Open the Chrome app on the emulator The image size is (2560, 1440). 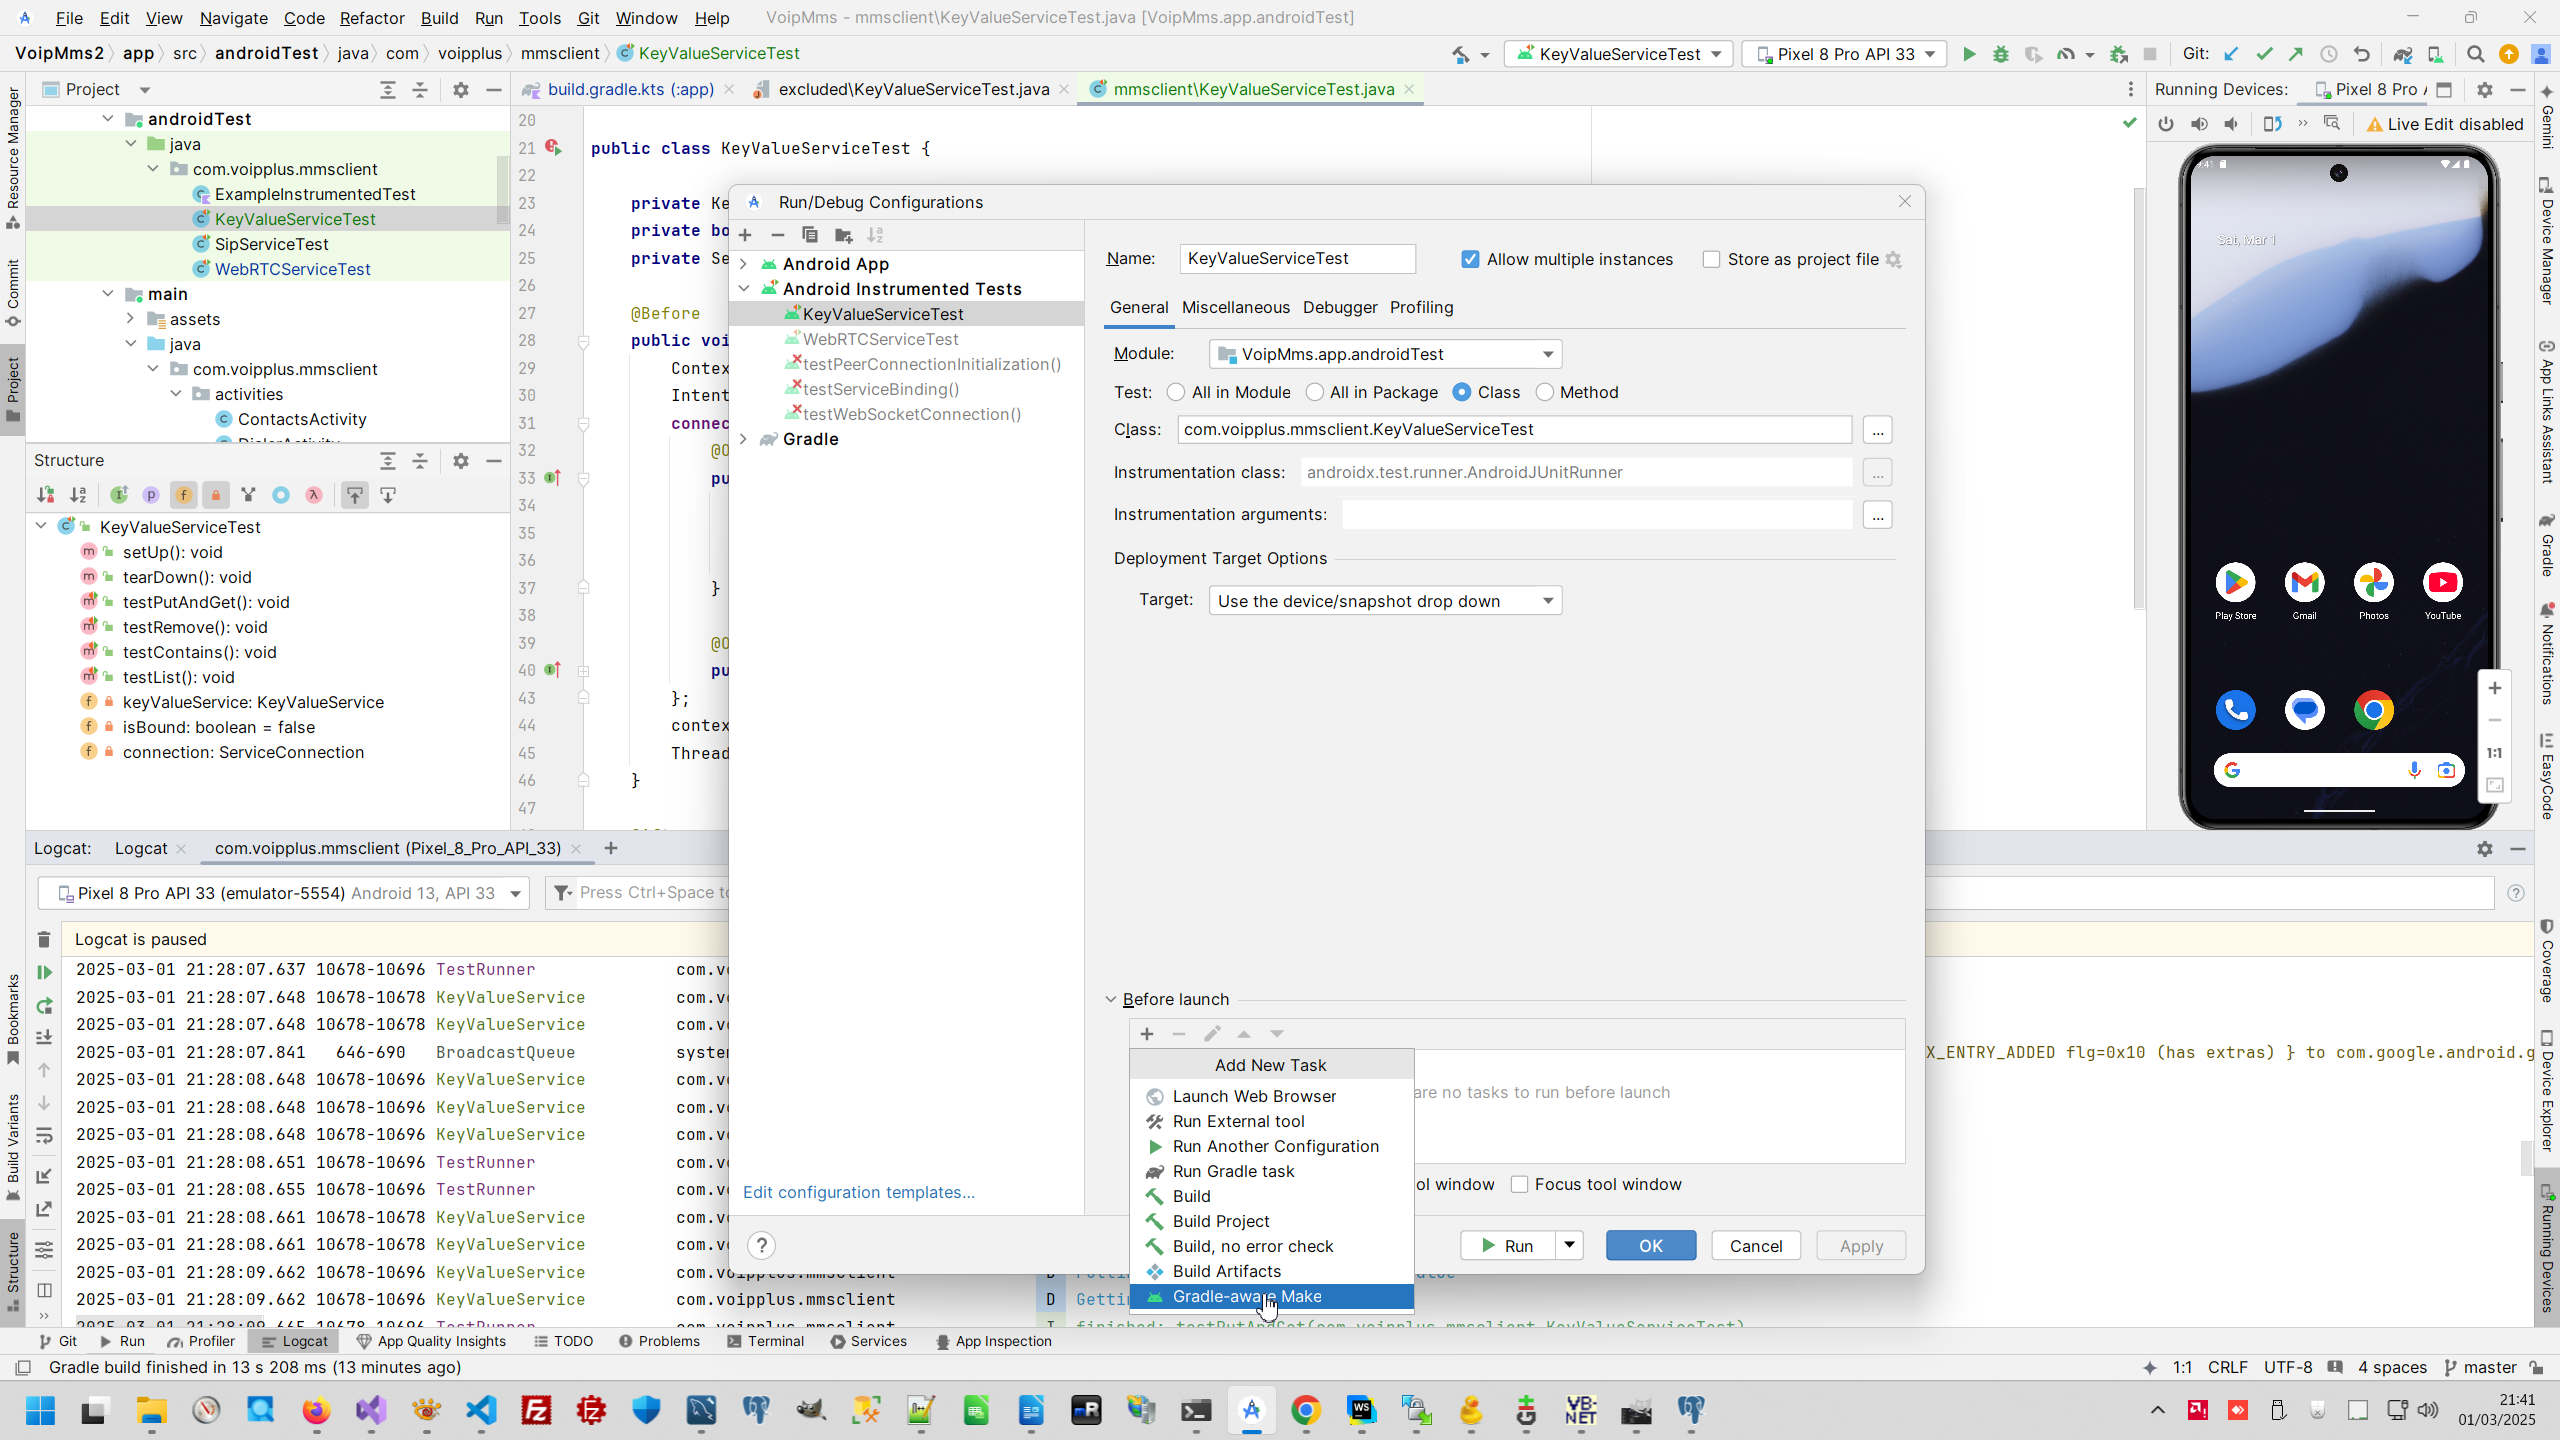click(2373, 711)
